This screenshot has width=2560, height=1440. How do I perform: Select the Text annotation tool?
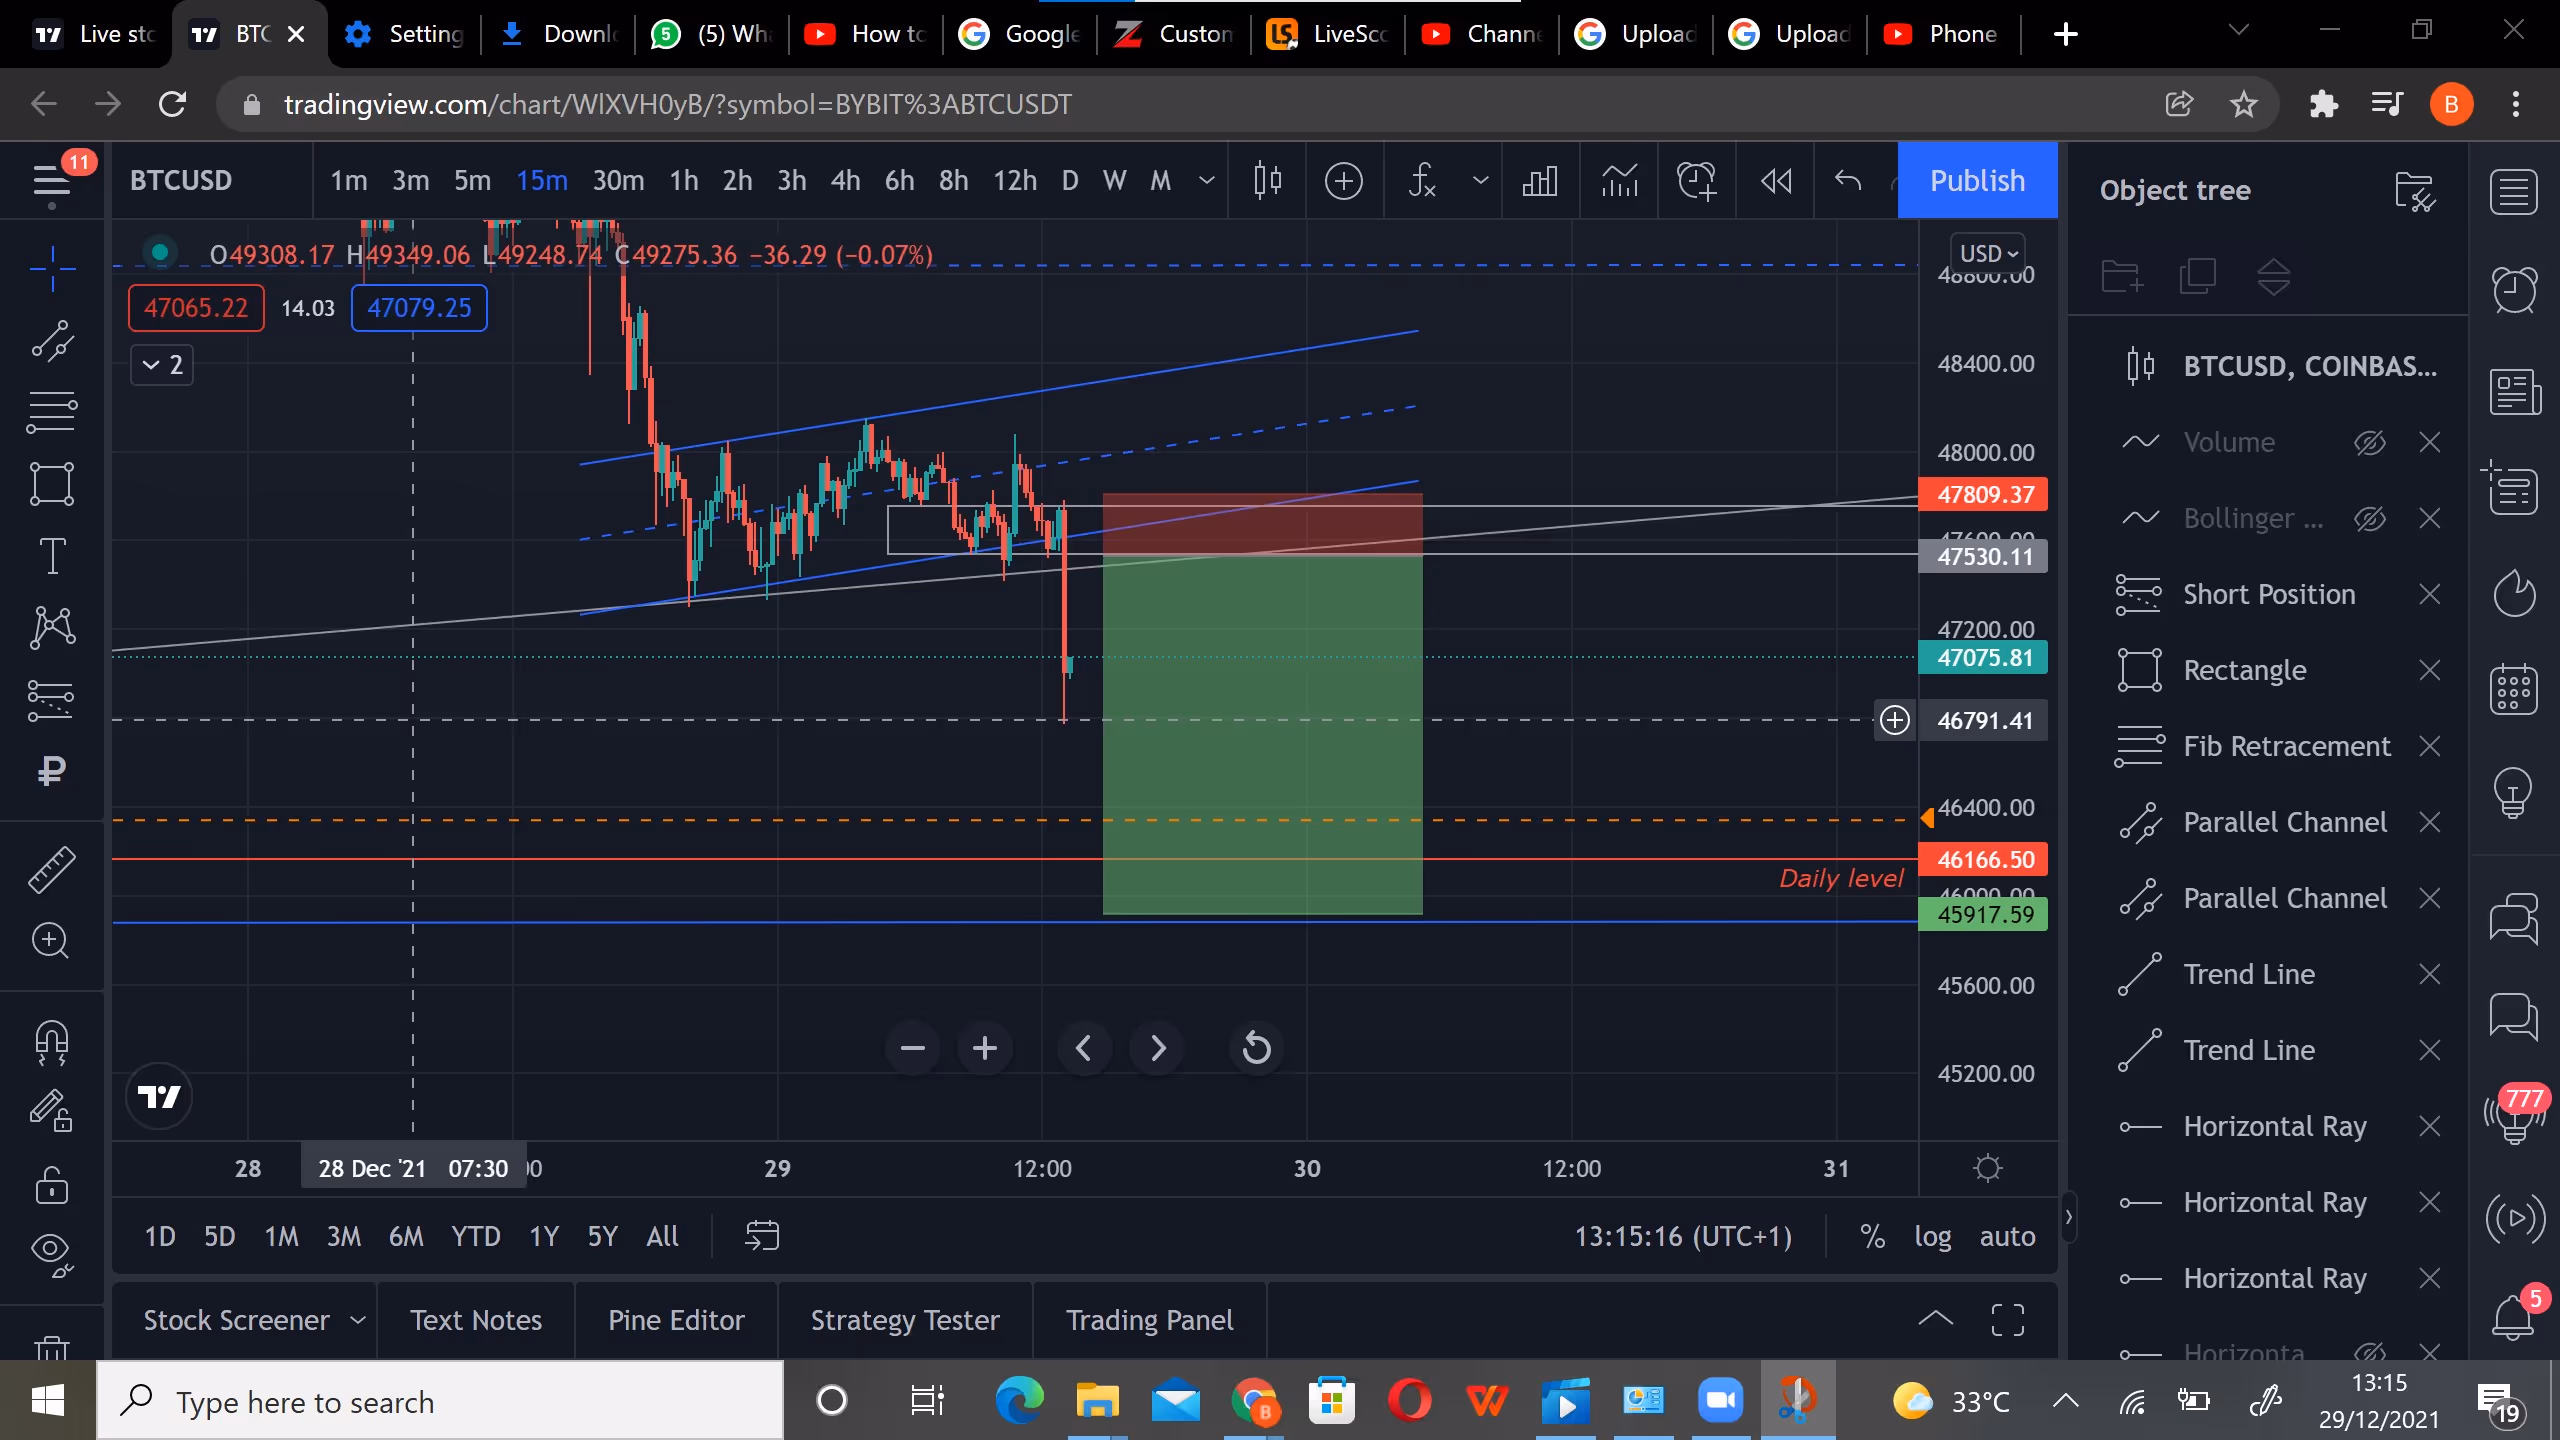point(52,556)
